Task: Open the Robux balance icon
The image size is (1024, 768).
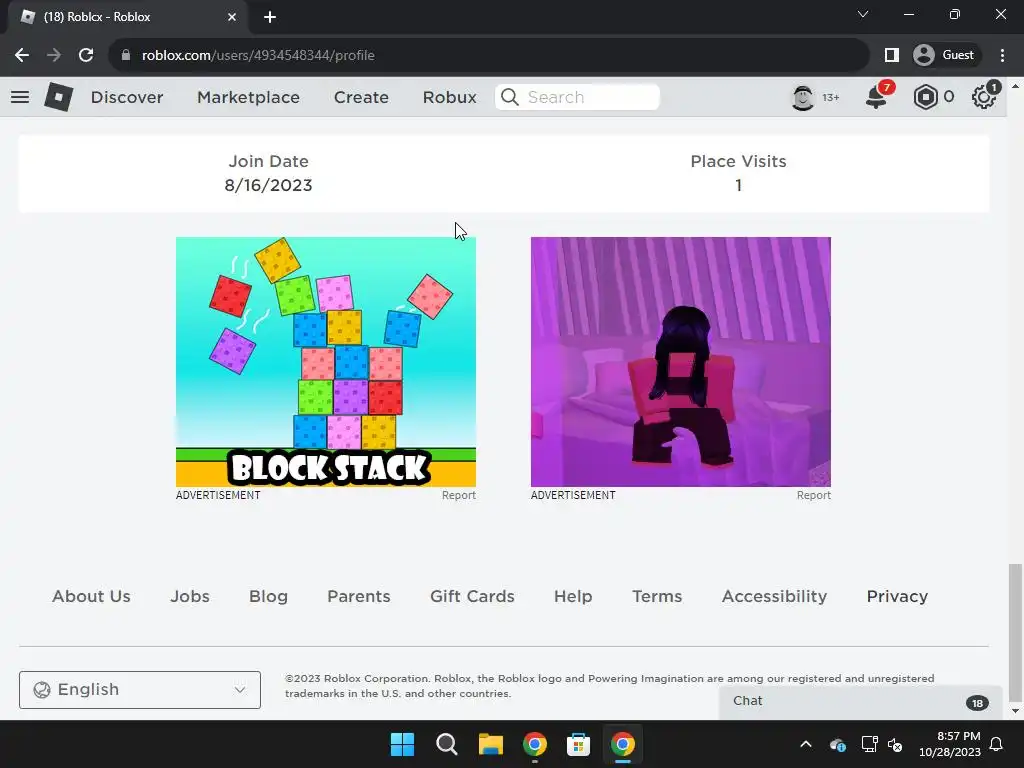Action: click(925, 97)
